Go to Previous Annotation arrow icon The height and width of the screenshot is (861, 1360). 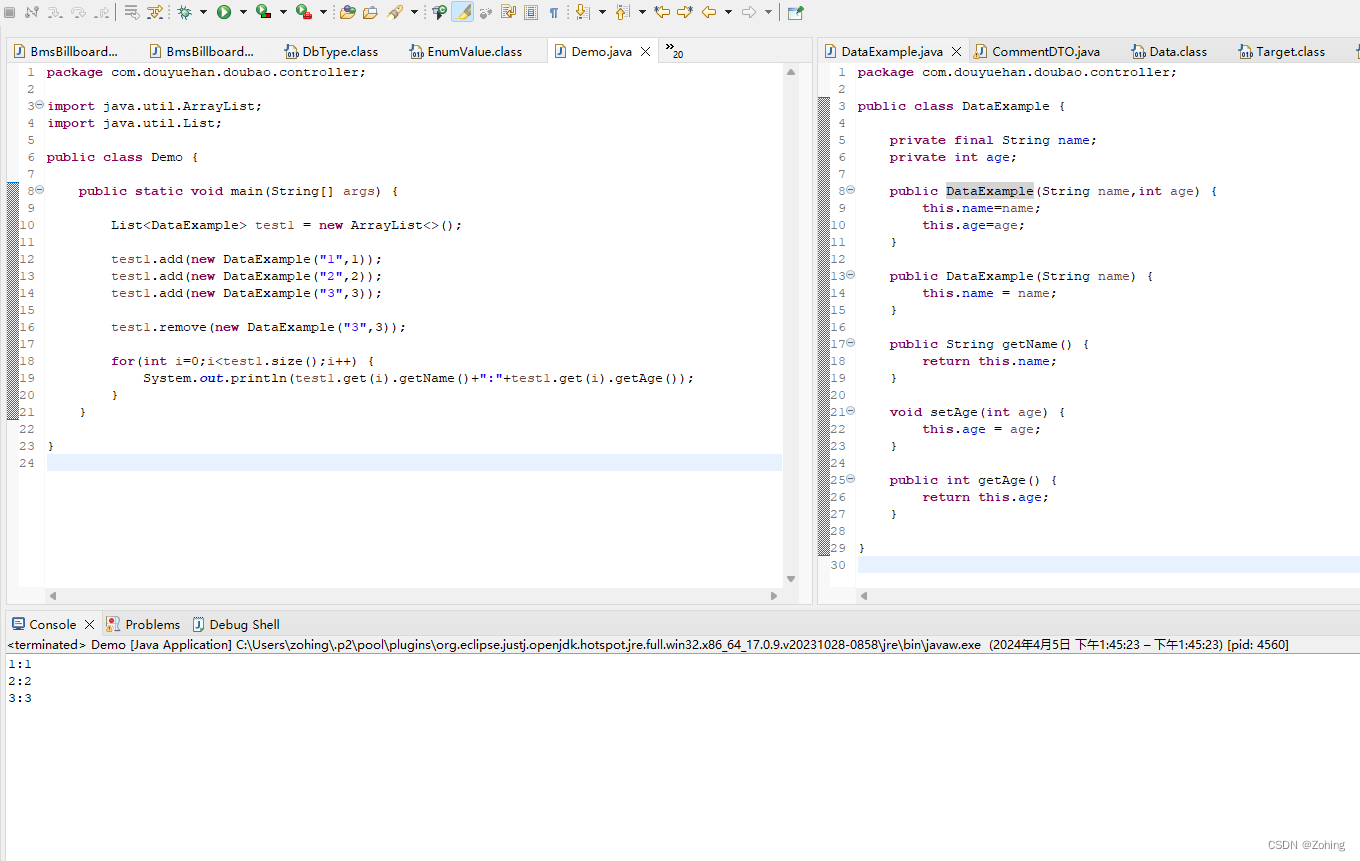[621, 12]
